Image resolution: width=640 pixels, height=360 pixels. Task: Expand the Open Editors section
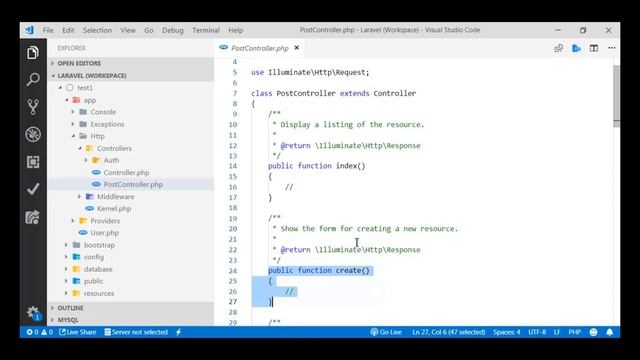(x=130, y=63)
